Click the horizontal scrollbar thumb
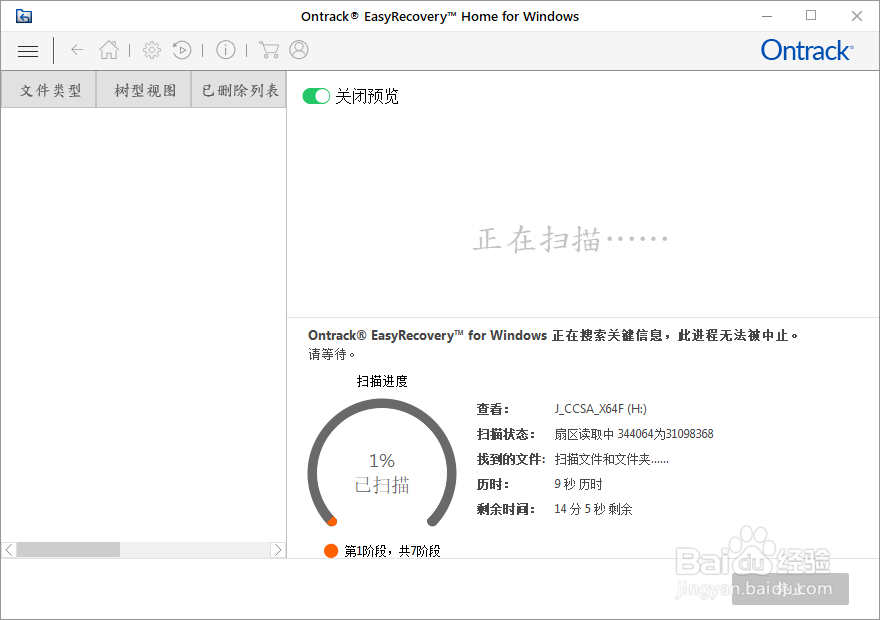 coord(68,550)
